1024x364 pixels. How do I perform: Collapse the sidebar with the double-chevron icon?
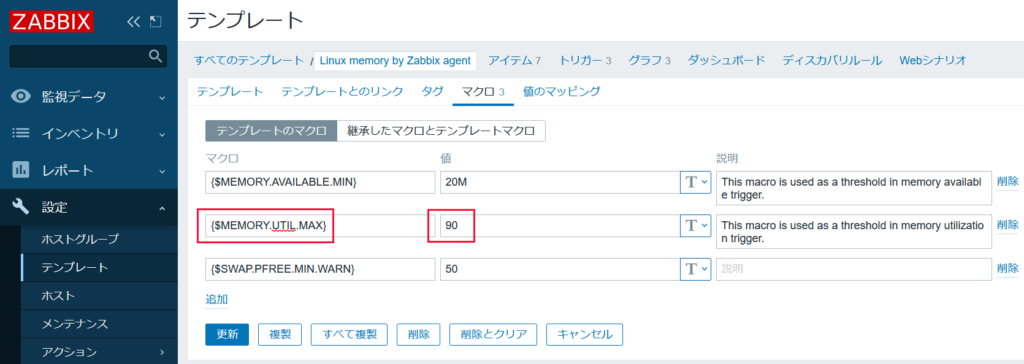(133, 22)
